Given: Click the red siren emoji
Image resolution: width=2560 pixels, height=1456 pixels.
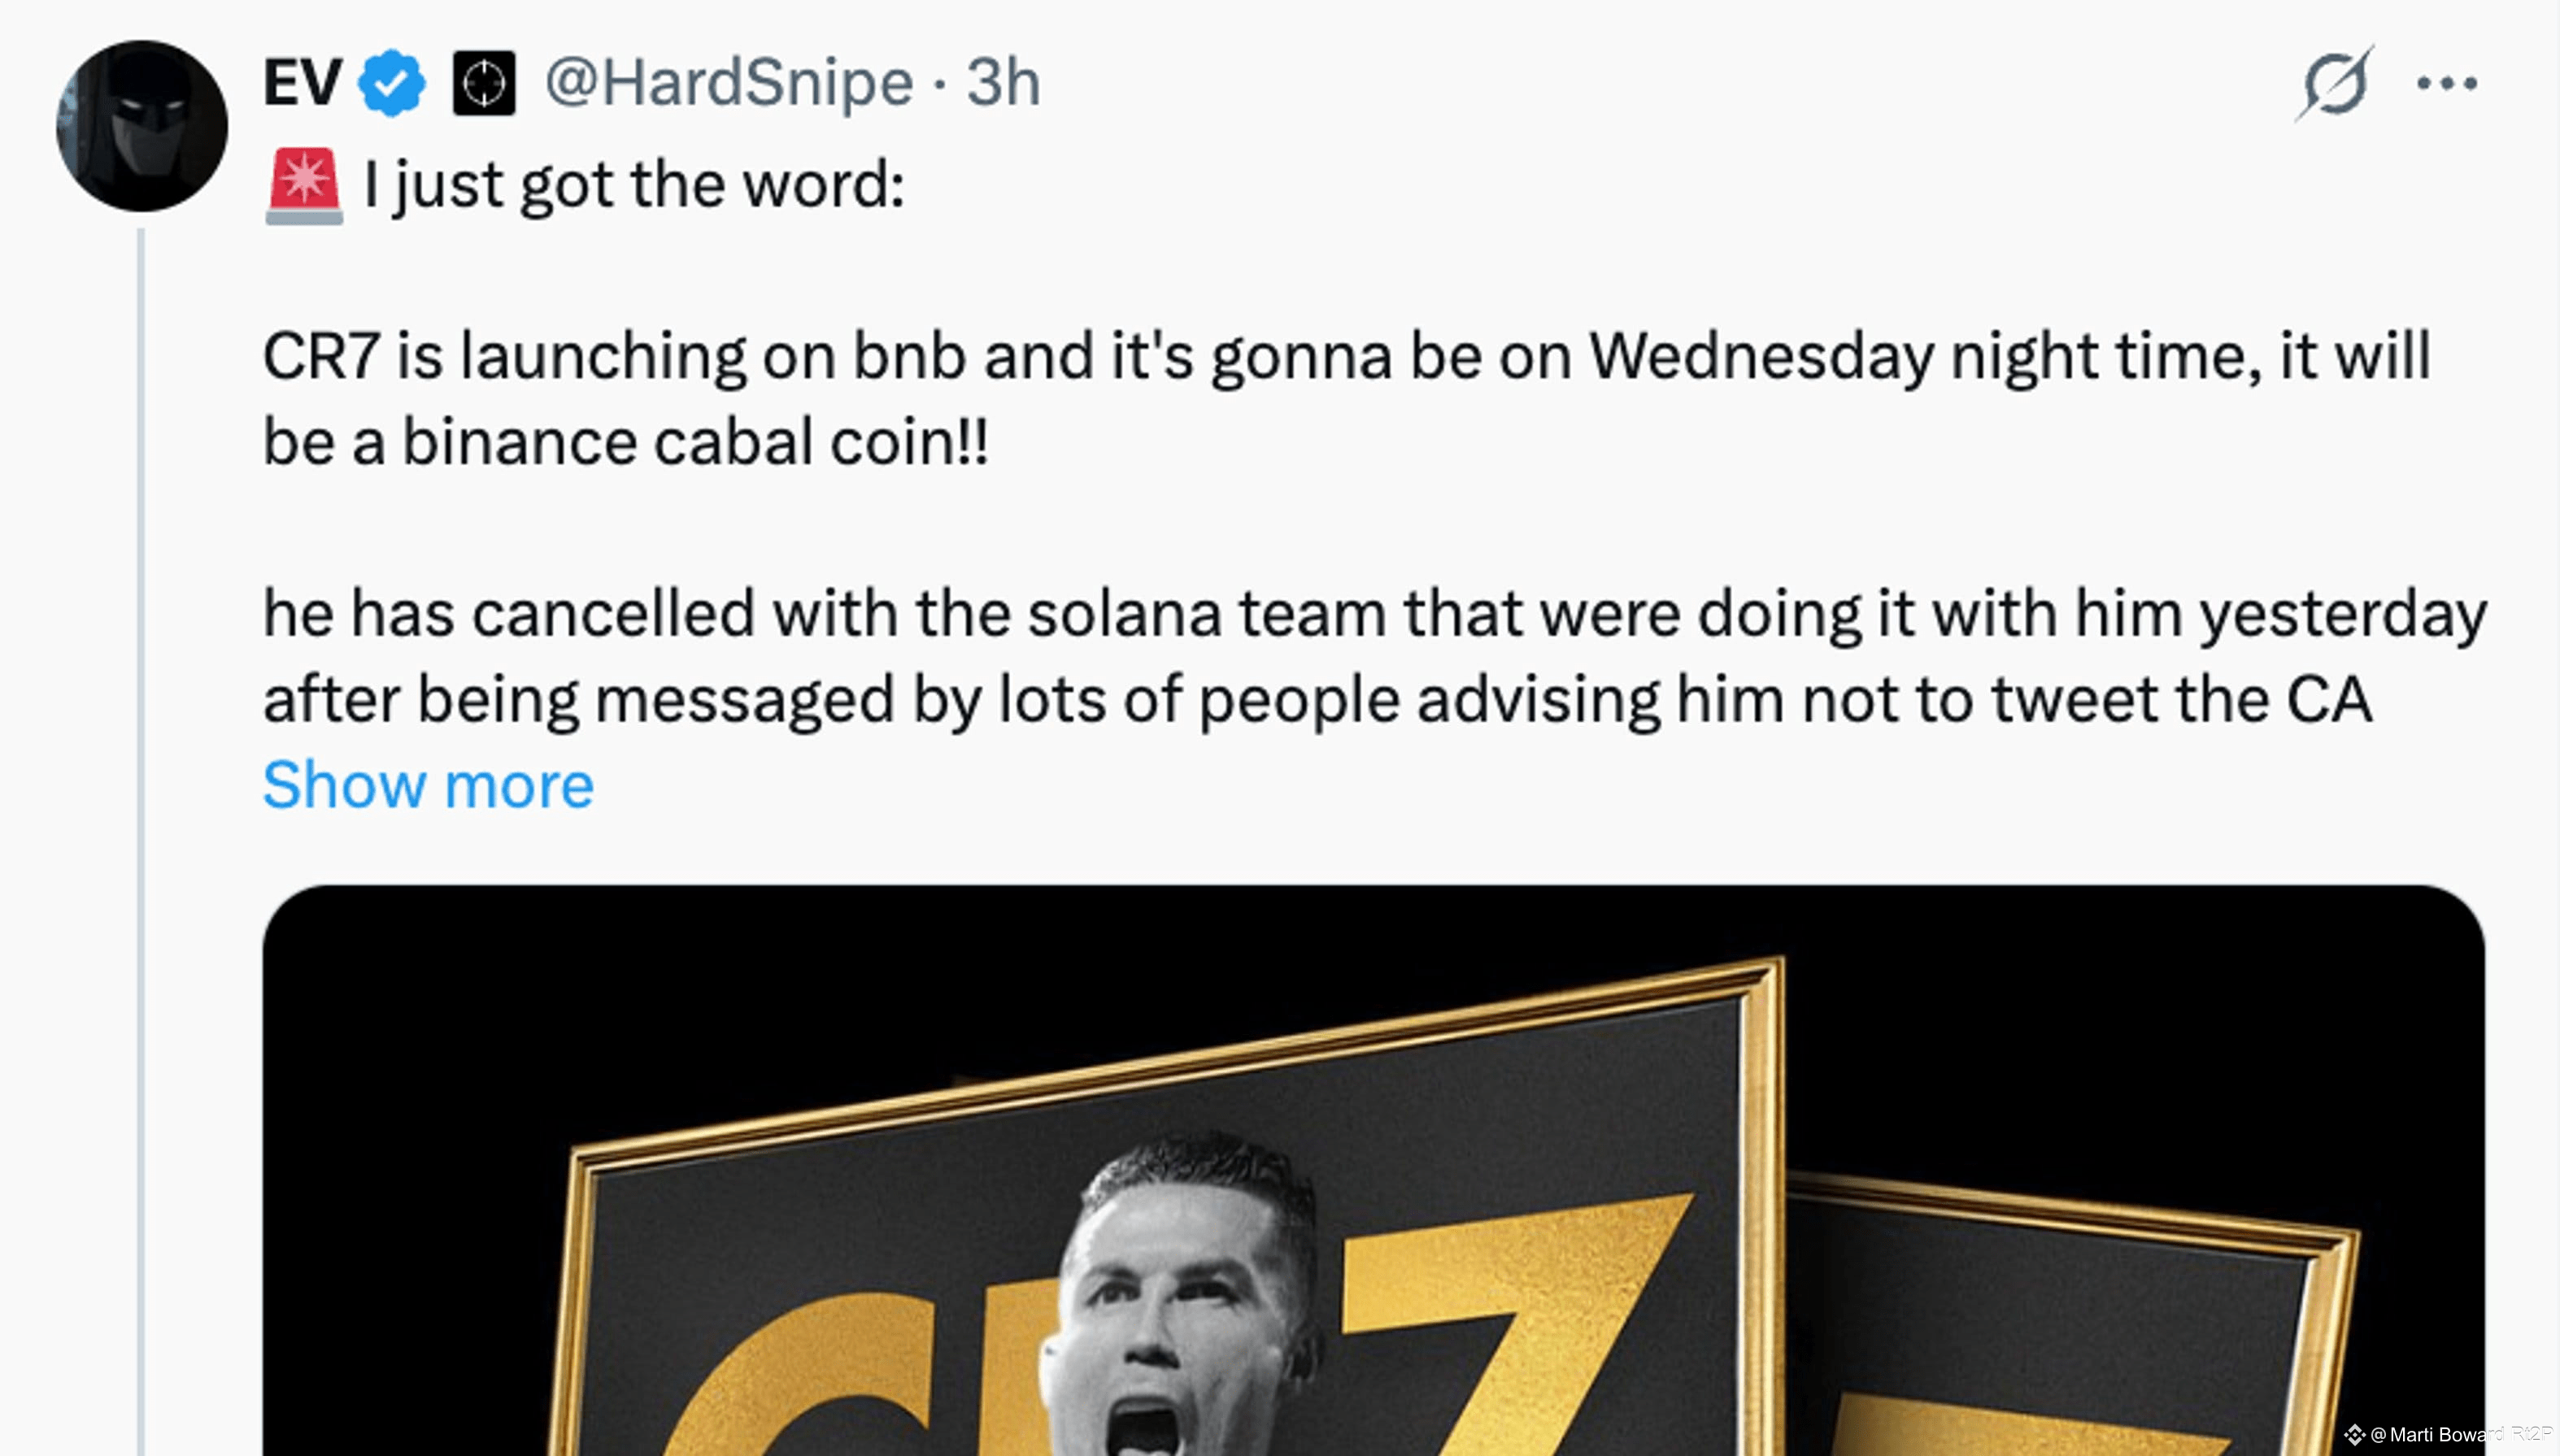Looking at the screenshot, I should point(304,187).
